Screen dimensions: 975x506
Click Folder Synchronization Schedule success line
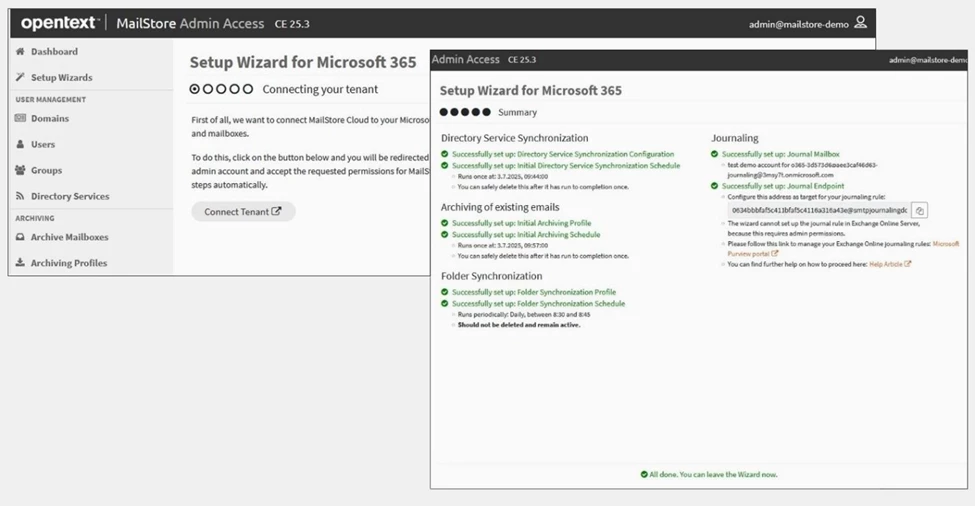pyautogui.click(x=538, y=304)
